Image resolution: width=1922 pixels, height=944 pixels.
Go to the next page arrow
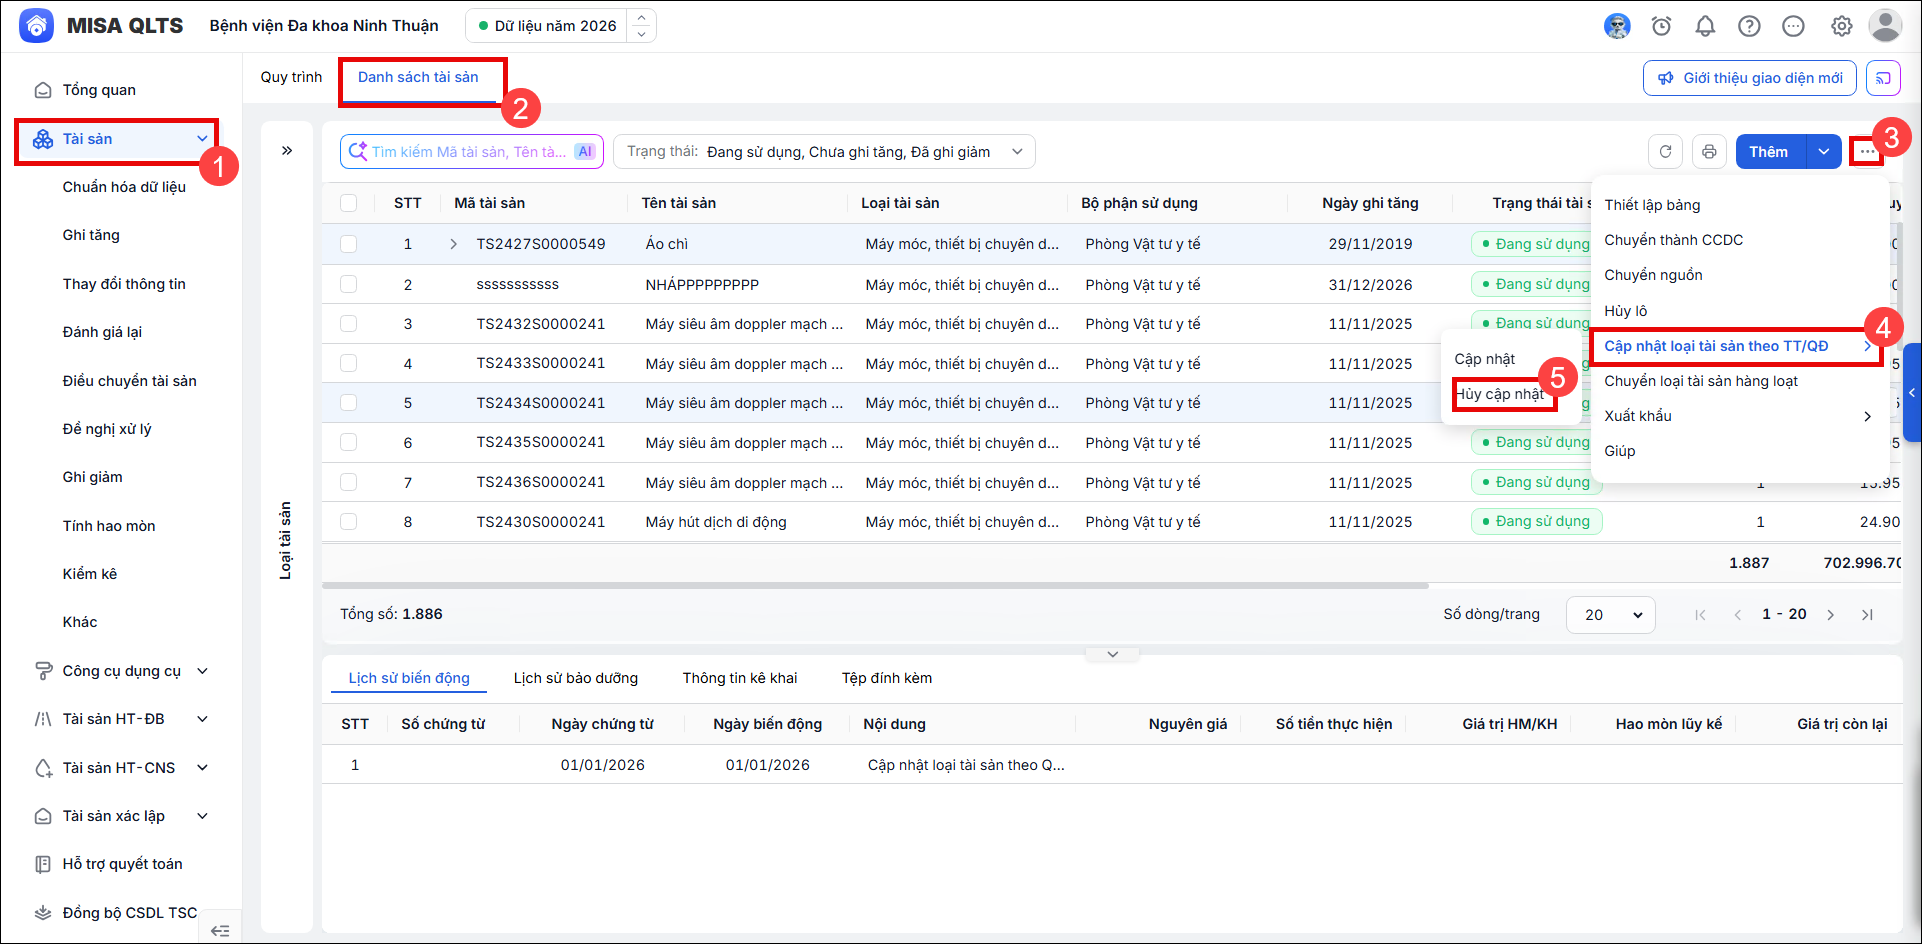coord(1830,615)
